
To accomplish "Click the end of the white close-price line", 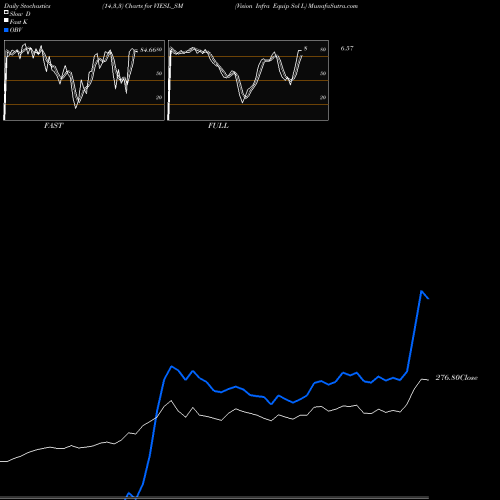I will pos(428,380).
